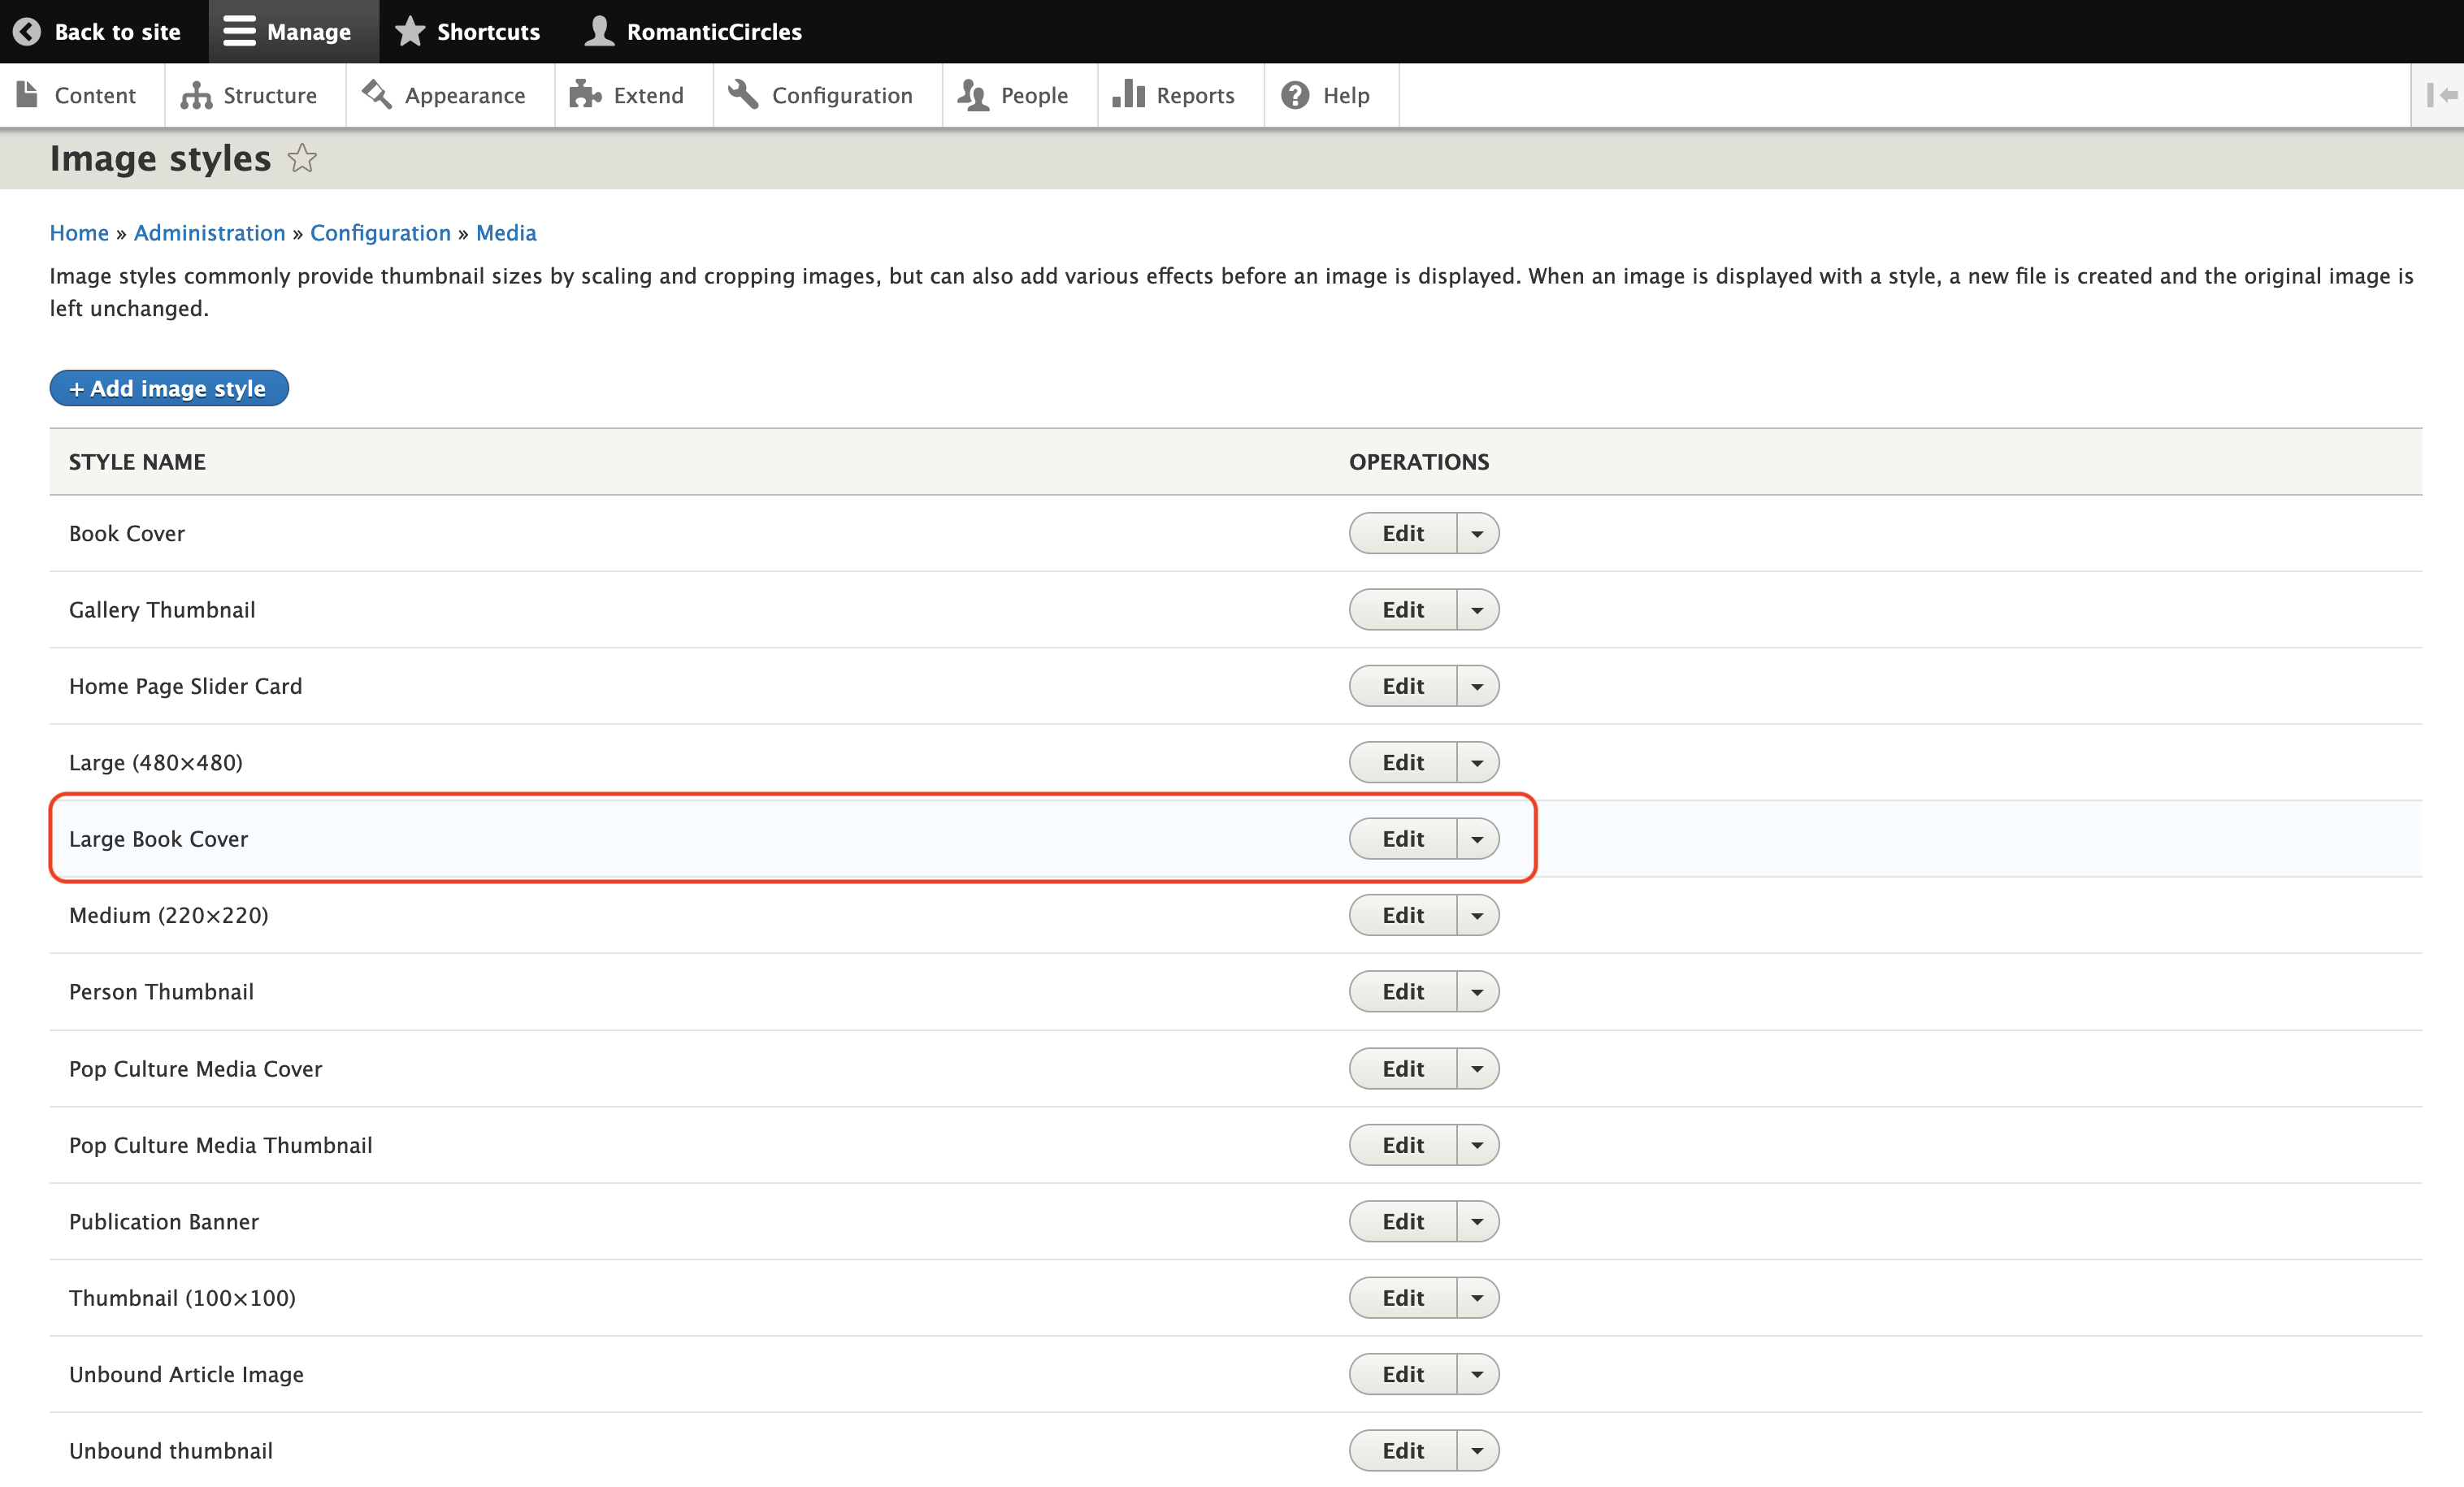
Task: Open the Shortcuts star menu
Action: pos(468,31)
